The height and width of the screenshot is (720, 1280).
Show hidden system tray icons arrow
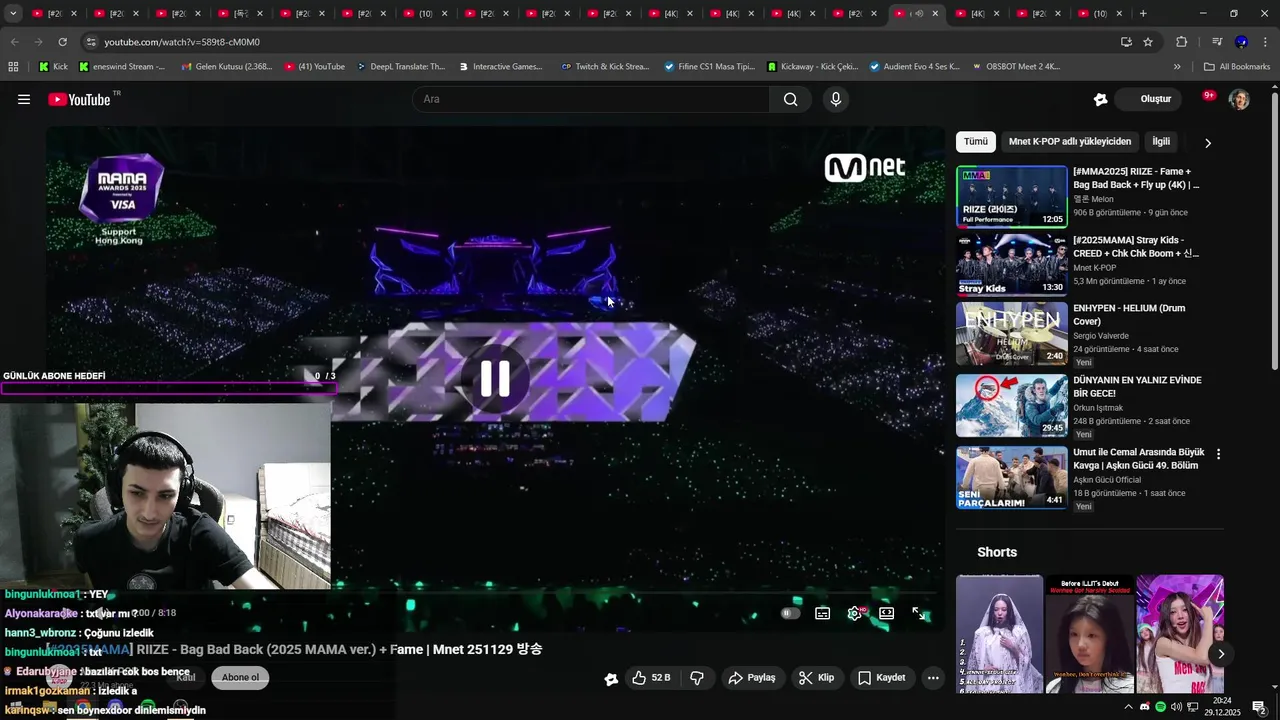[x=1129, y=707]
